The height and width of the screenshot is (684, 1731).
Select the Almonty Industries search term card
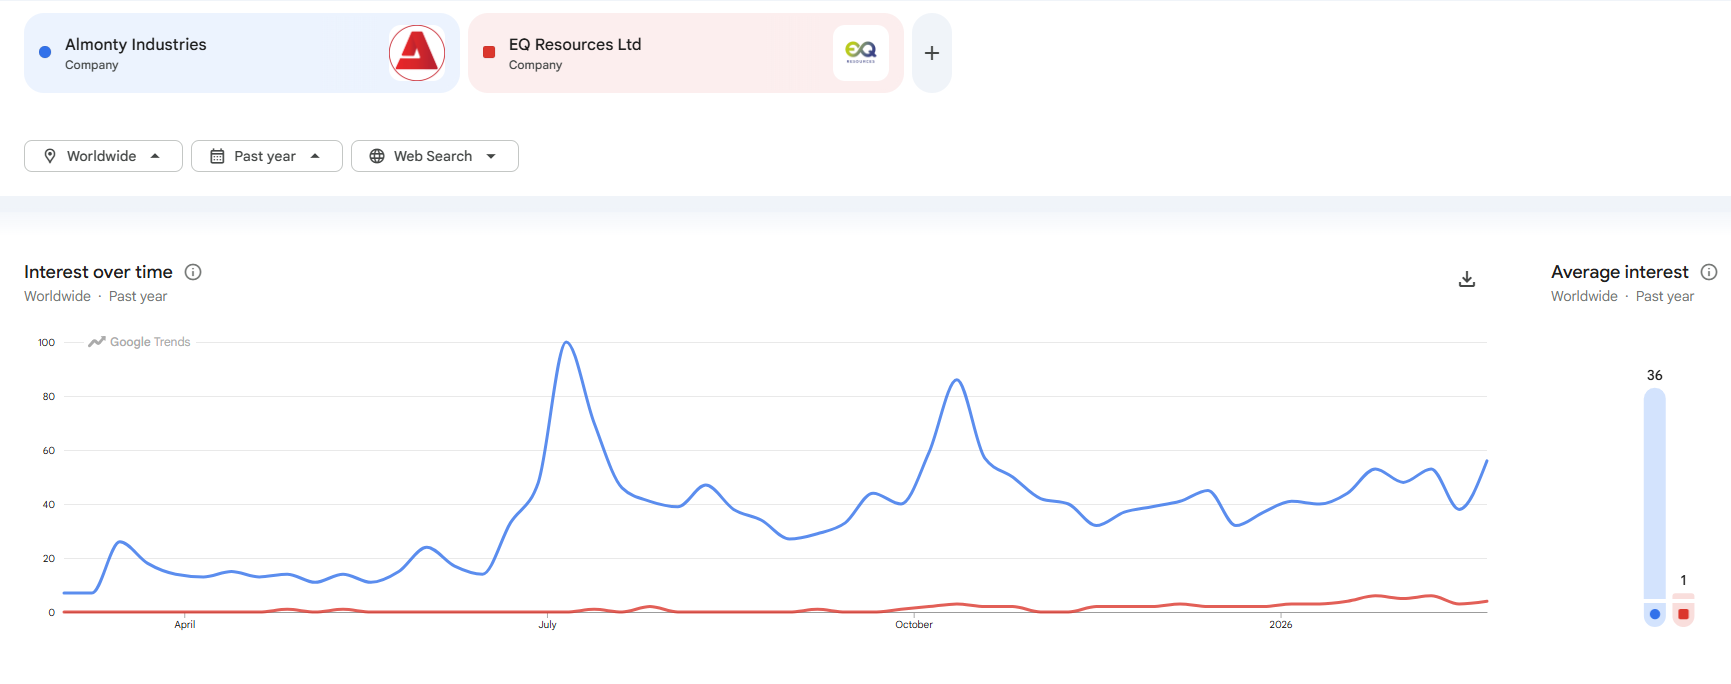point(242,53)
